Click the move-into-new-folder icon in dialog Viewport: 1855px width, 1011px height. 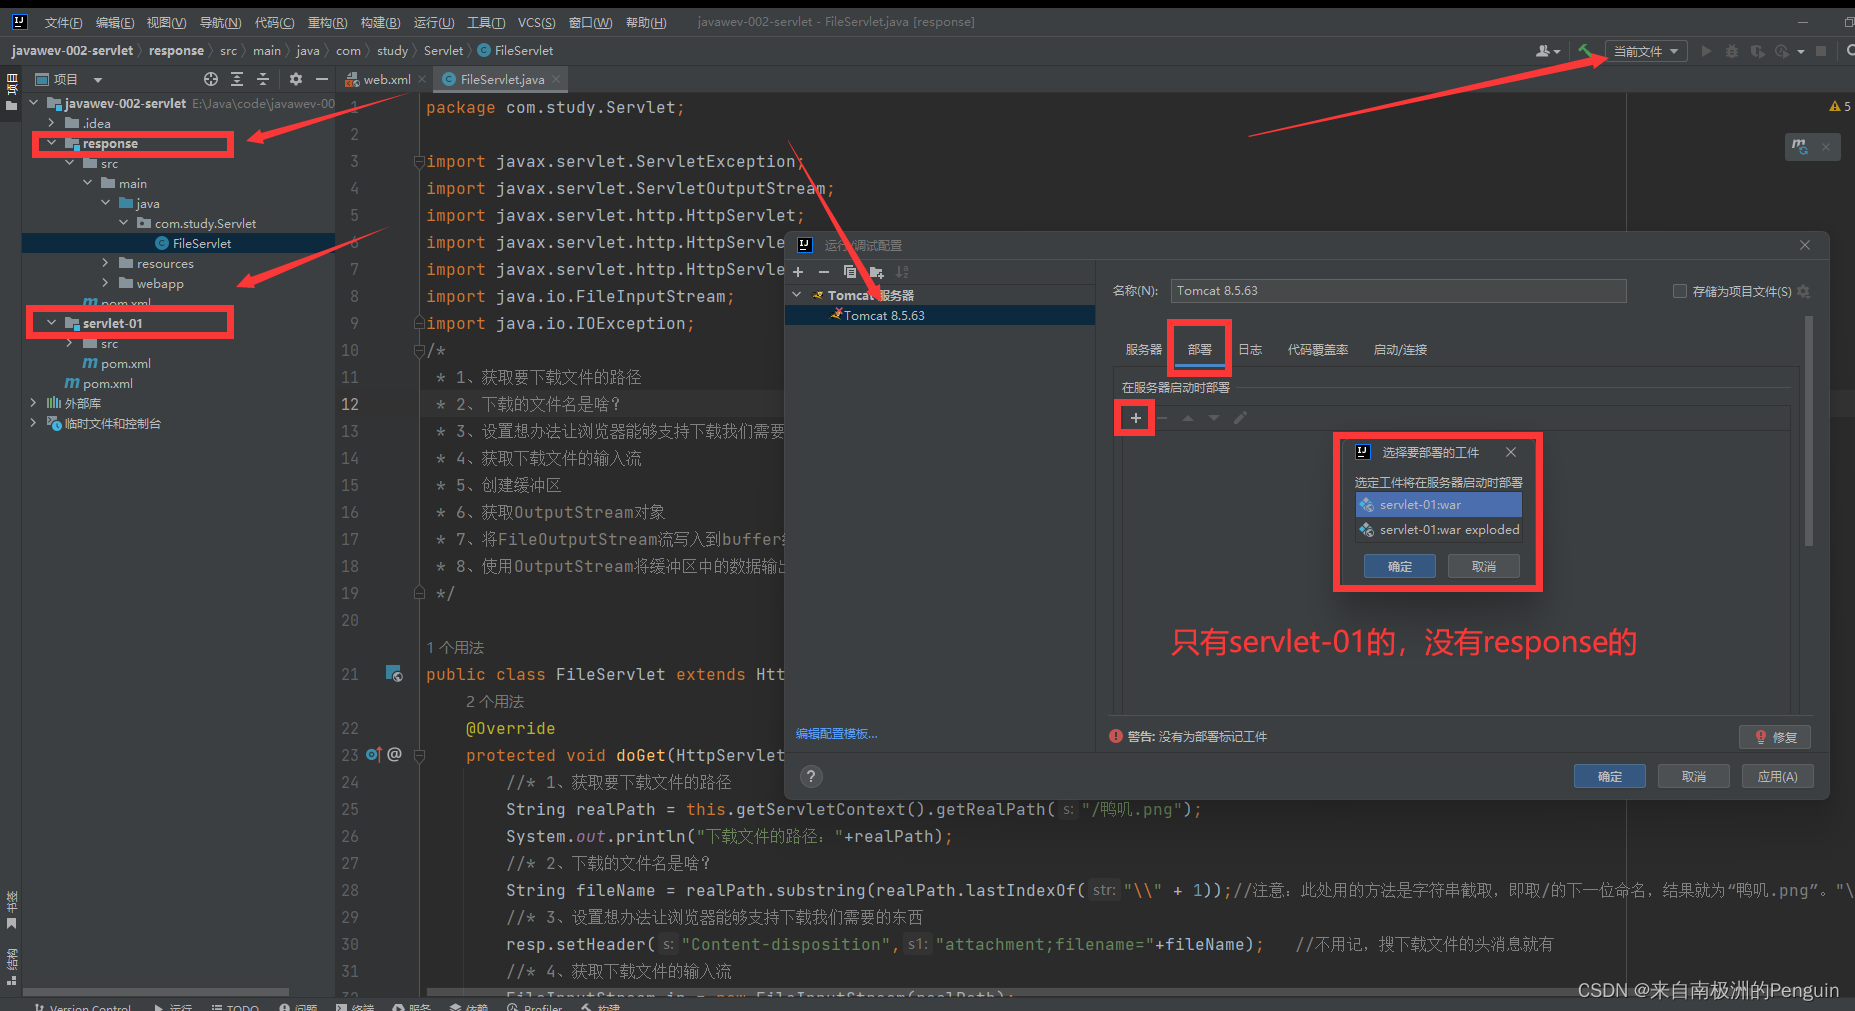(877, 272)
